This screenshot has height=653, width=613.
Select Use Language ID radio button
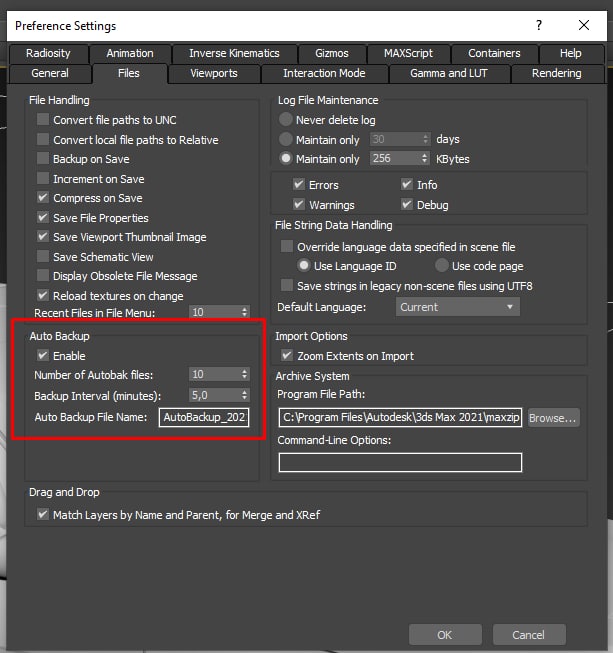point(304,265)
